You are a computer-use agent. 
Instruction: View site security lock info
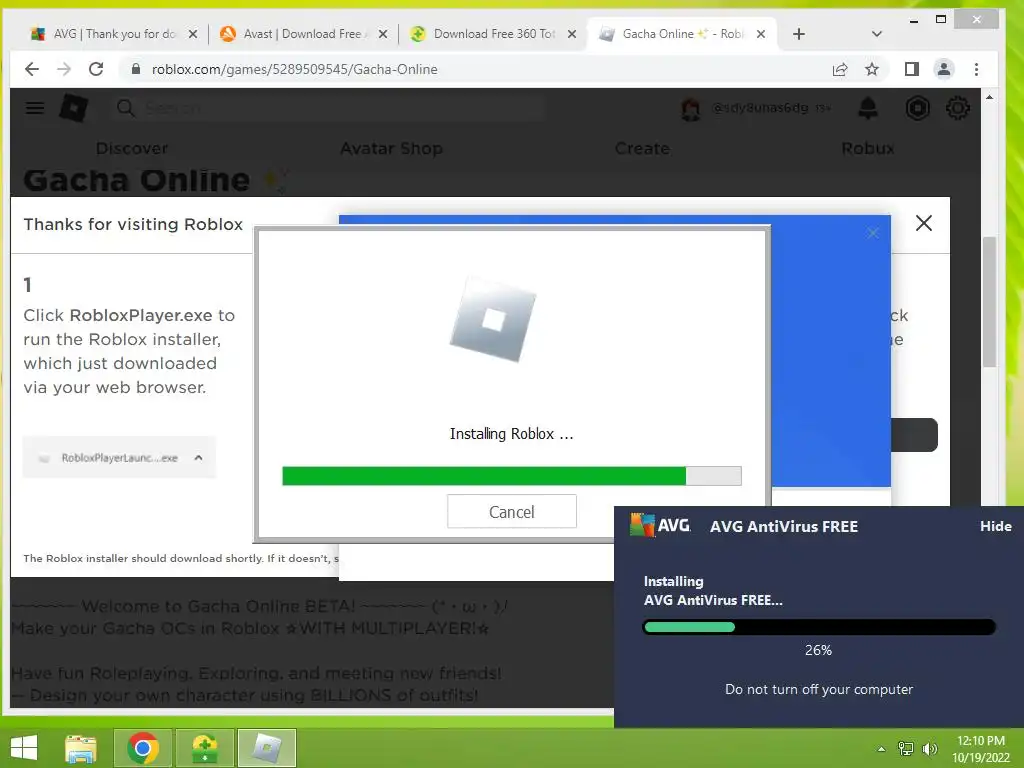point(136,69)
